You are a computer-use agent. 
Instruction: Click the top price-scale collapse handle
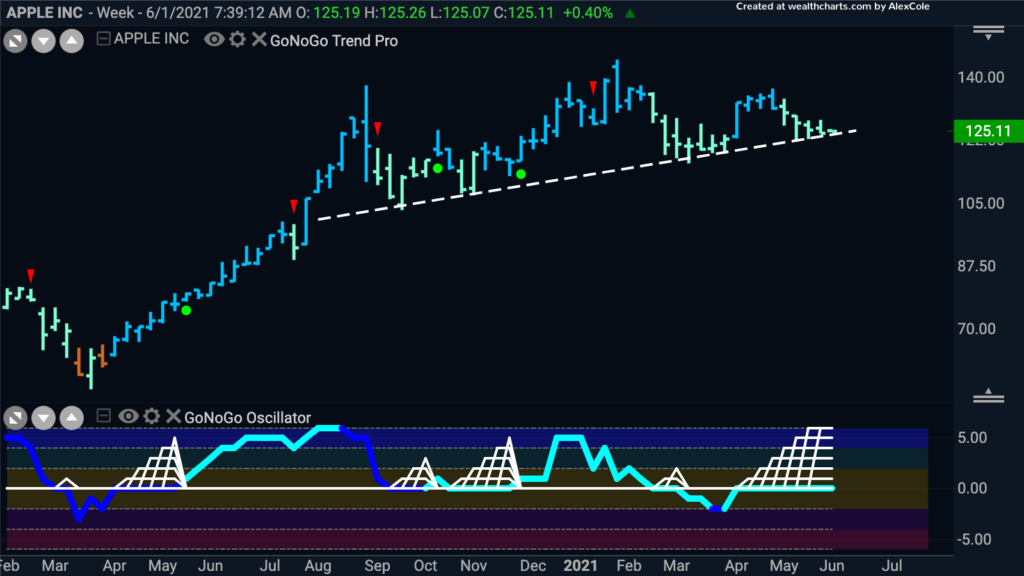coord(988,33)
